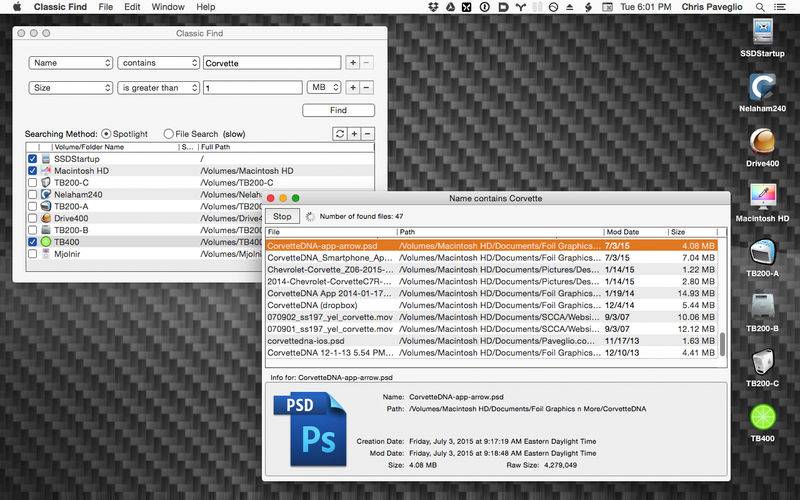Open the Dropbox menu bar icon

433,7
